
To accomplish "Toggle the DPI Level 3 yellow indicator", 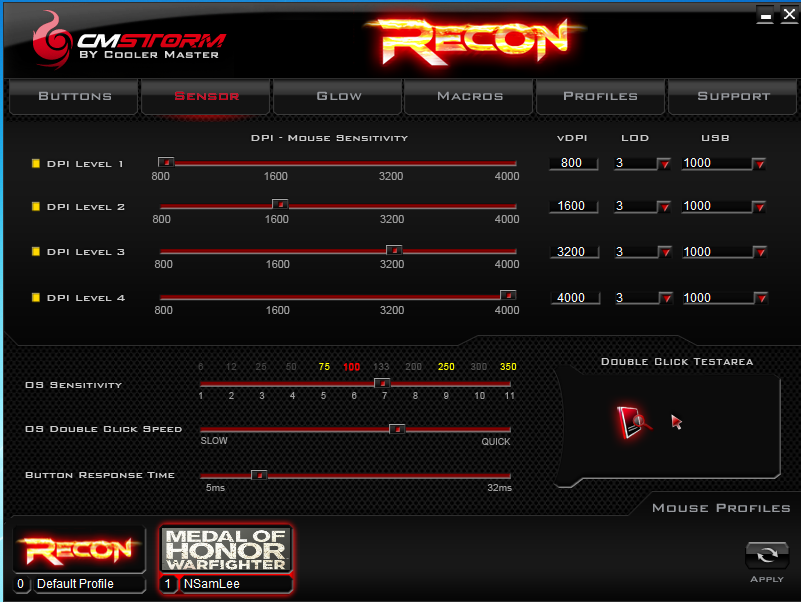I will 36,251.
